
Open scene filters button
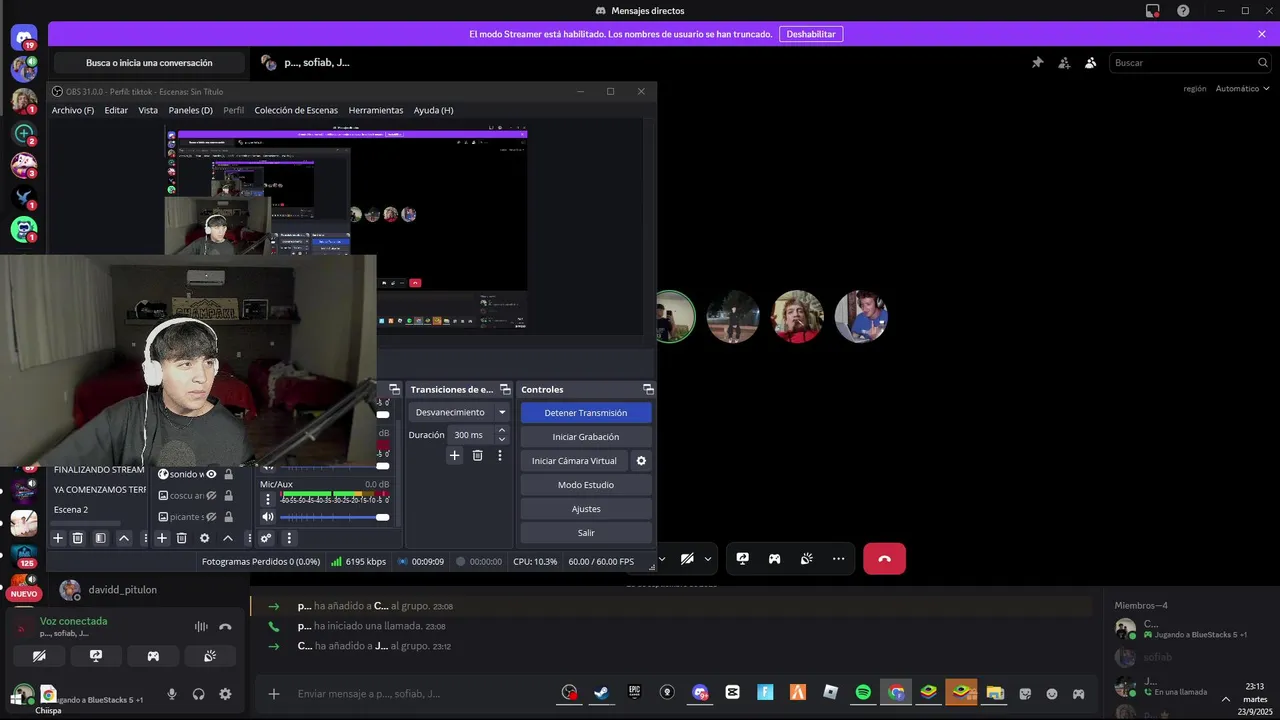(101, 538)
